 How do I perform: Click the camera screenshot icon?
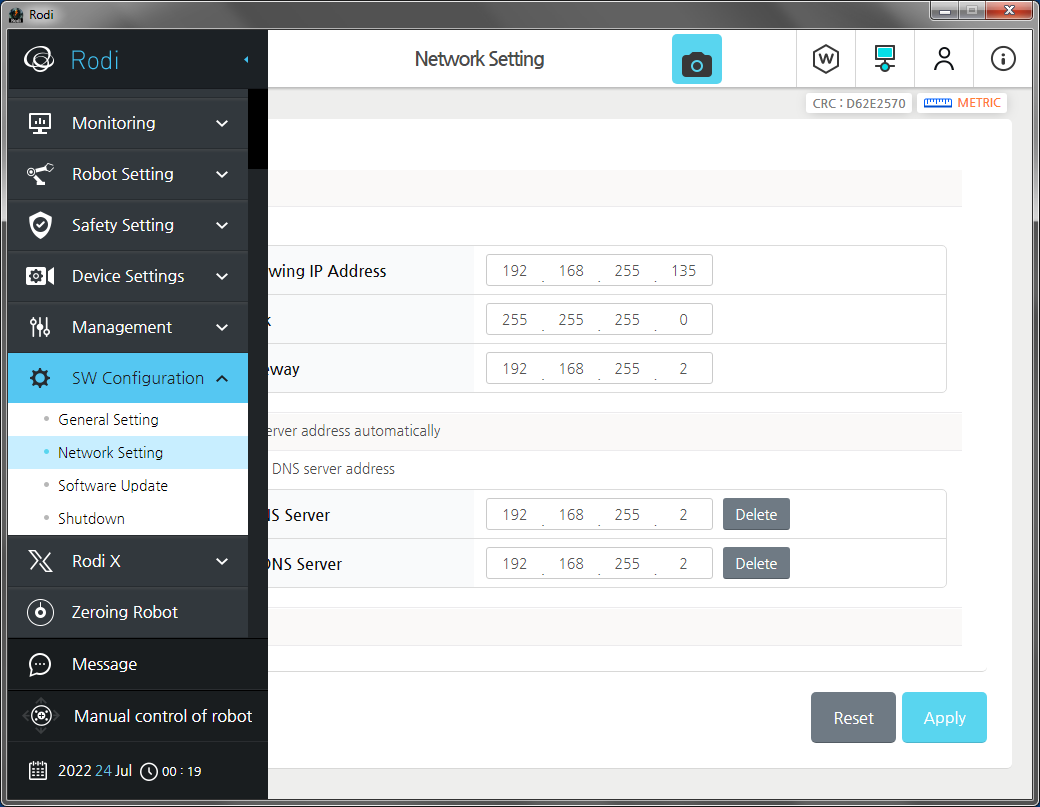(x=696, y=60)
